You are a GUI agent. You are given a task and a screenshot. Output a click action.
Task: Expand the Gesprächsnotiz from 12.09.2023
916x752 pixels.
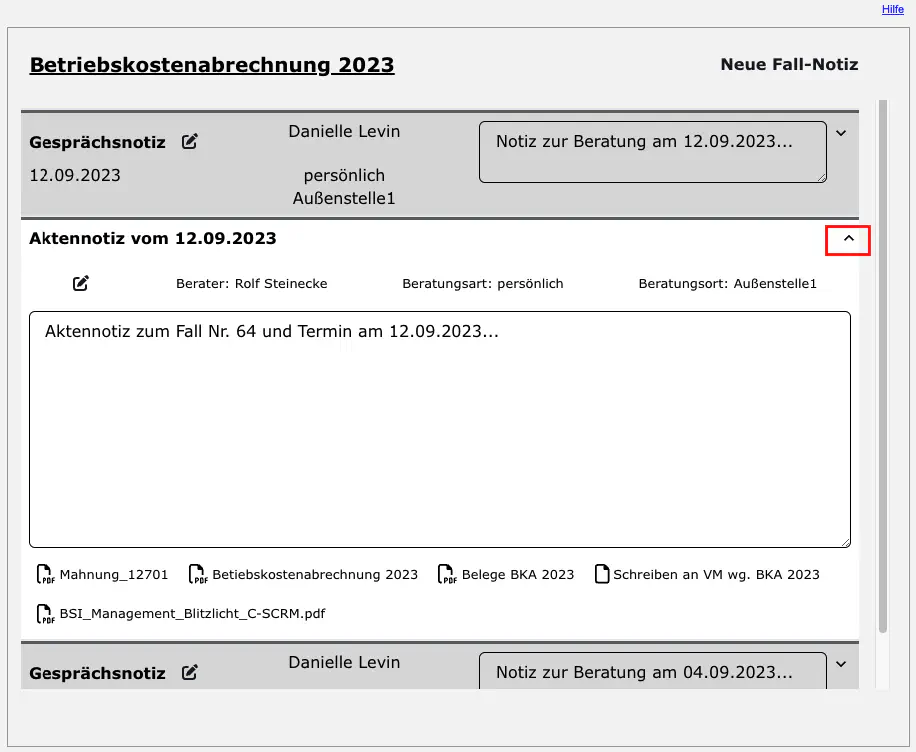841,133
